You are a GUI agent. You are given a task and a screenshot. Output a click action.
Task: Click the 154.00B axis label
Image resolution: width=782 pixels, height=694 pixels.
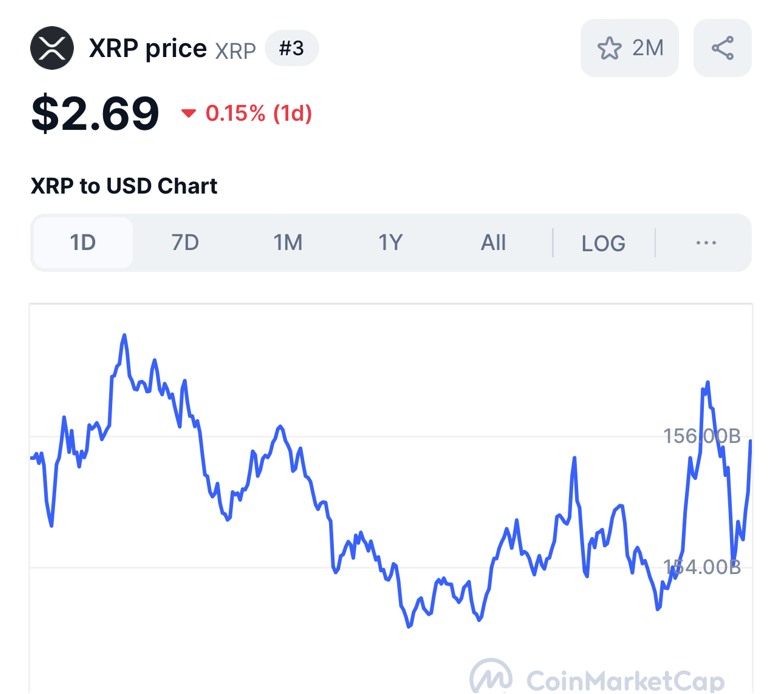[x=701, y=567]
